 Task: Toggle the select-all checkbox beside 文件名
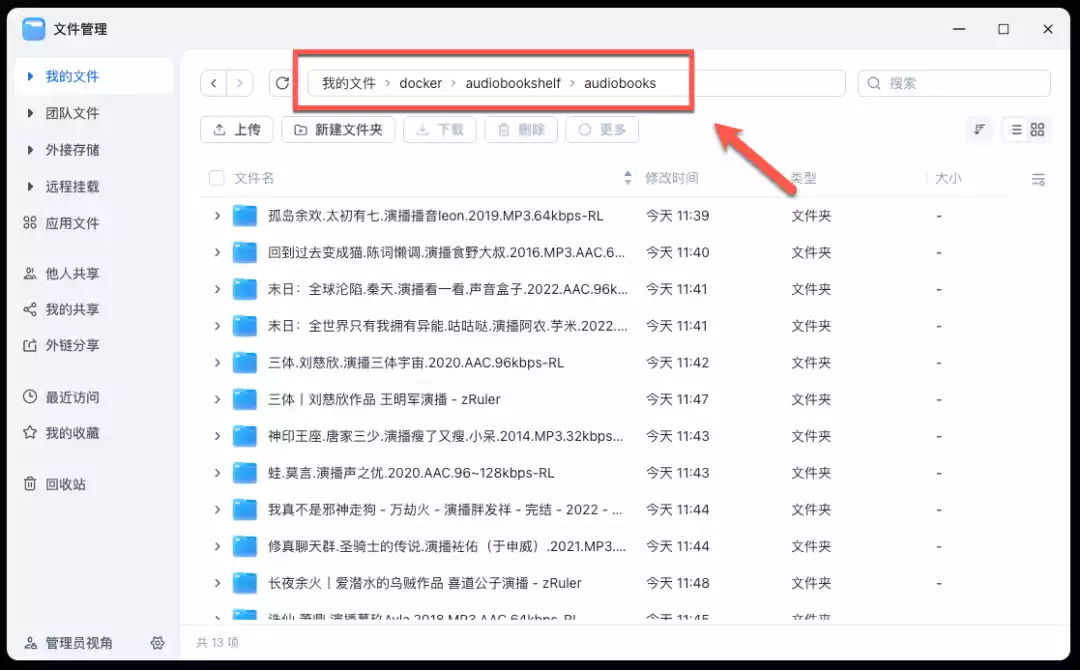pyautogui.click(x=216, y=178)
